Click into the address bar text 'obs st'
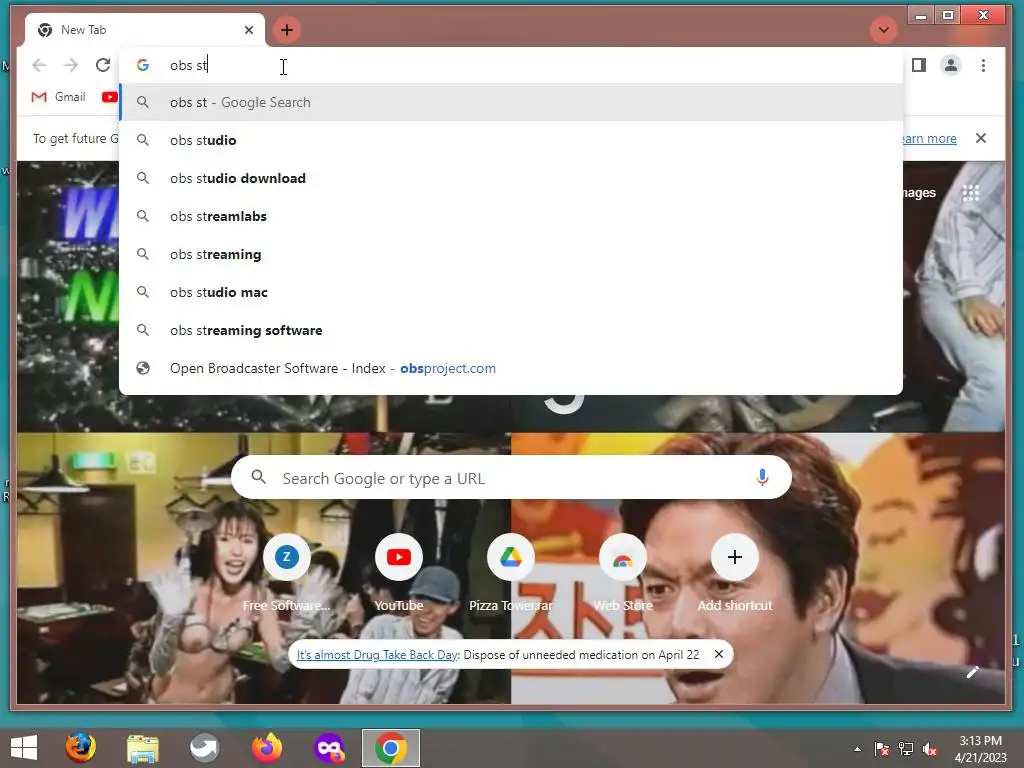This screenshot has height=768, width=1024. coord(189,65)
